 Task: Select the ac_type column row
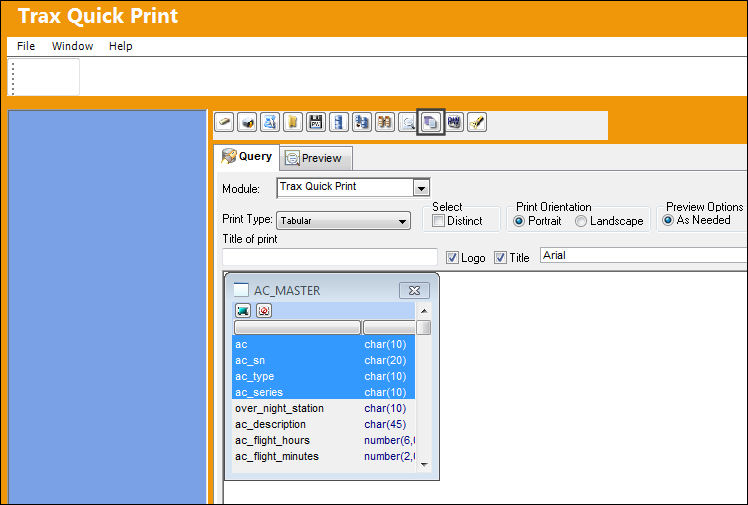click(323, 376)
